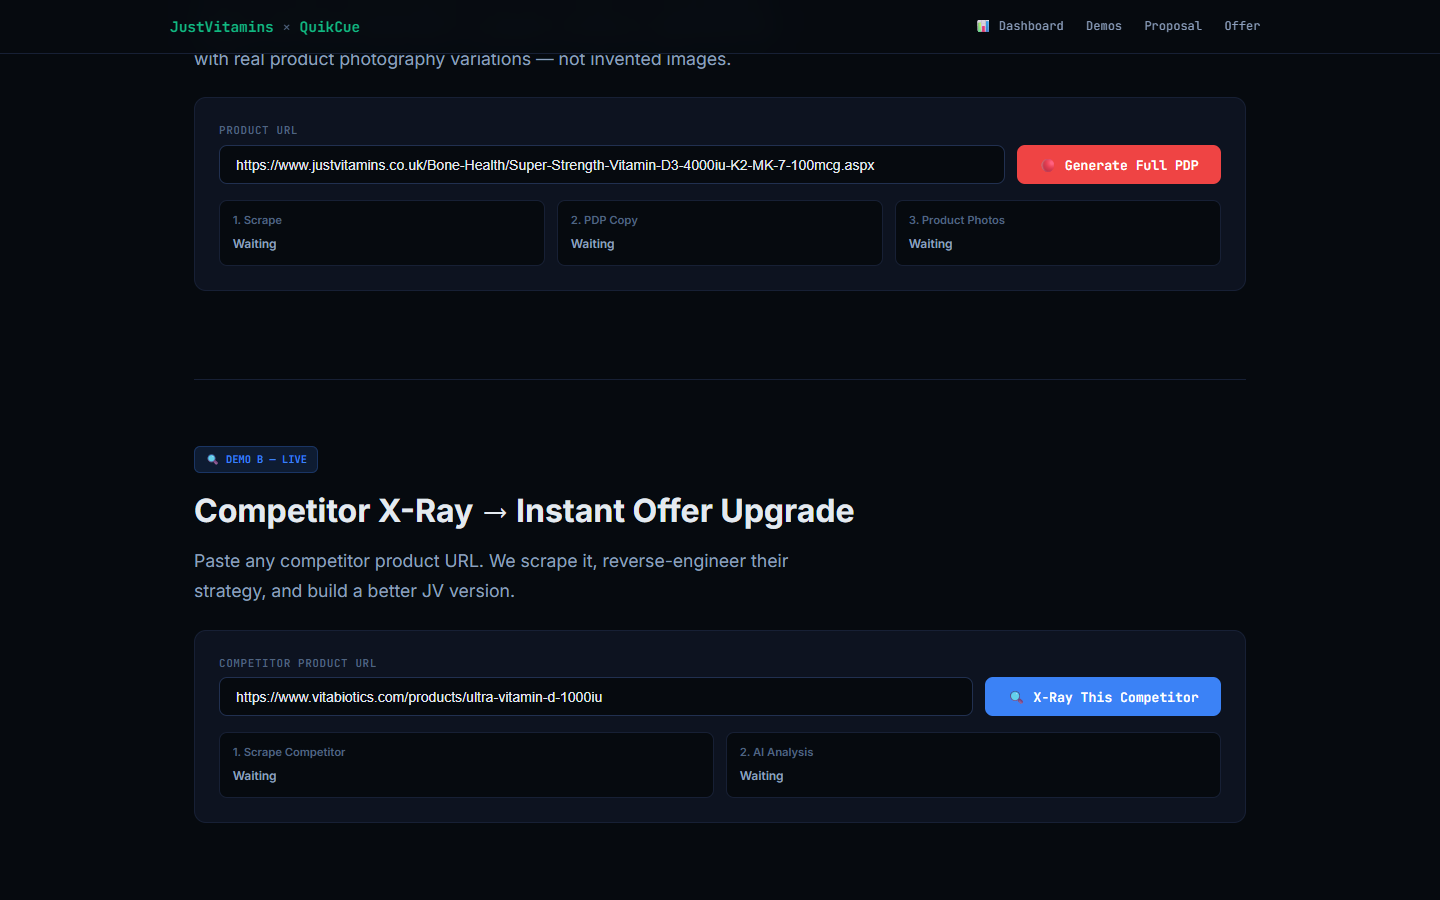Select the 3. Product Photos status card

point(1057,233)
